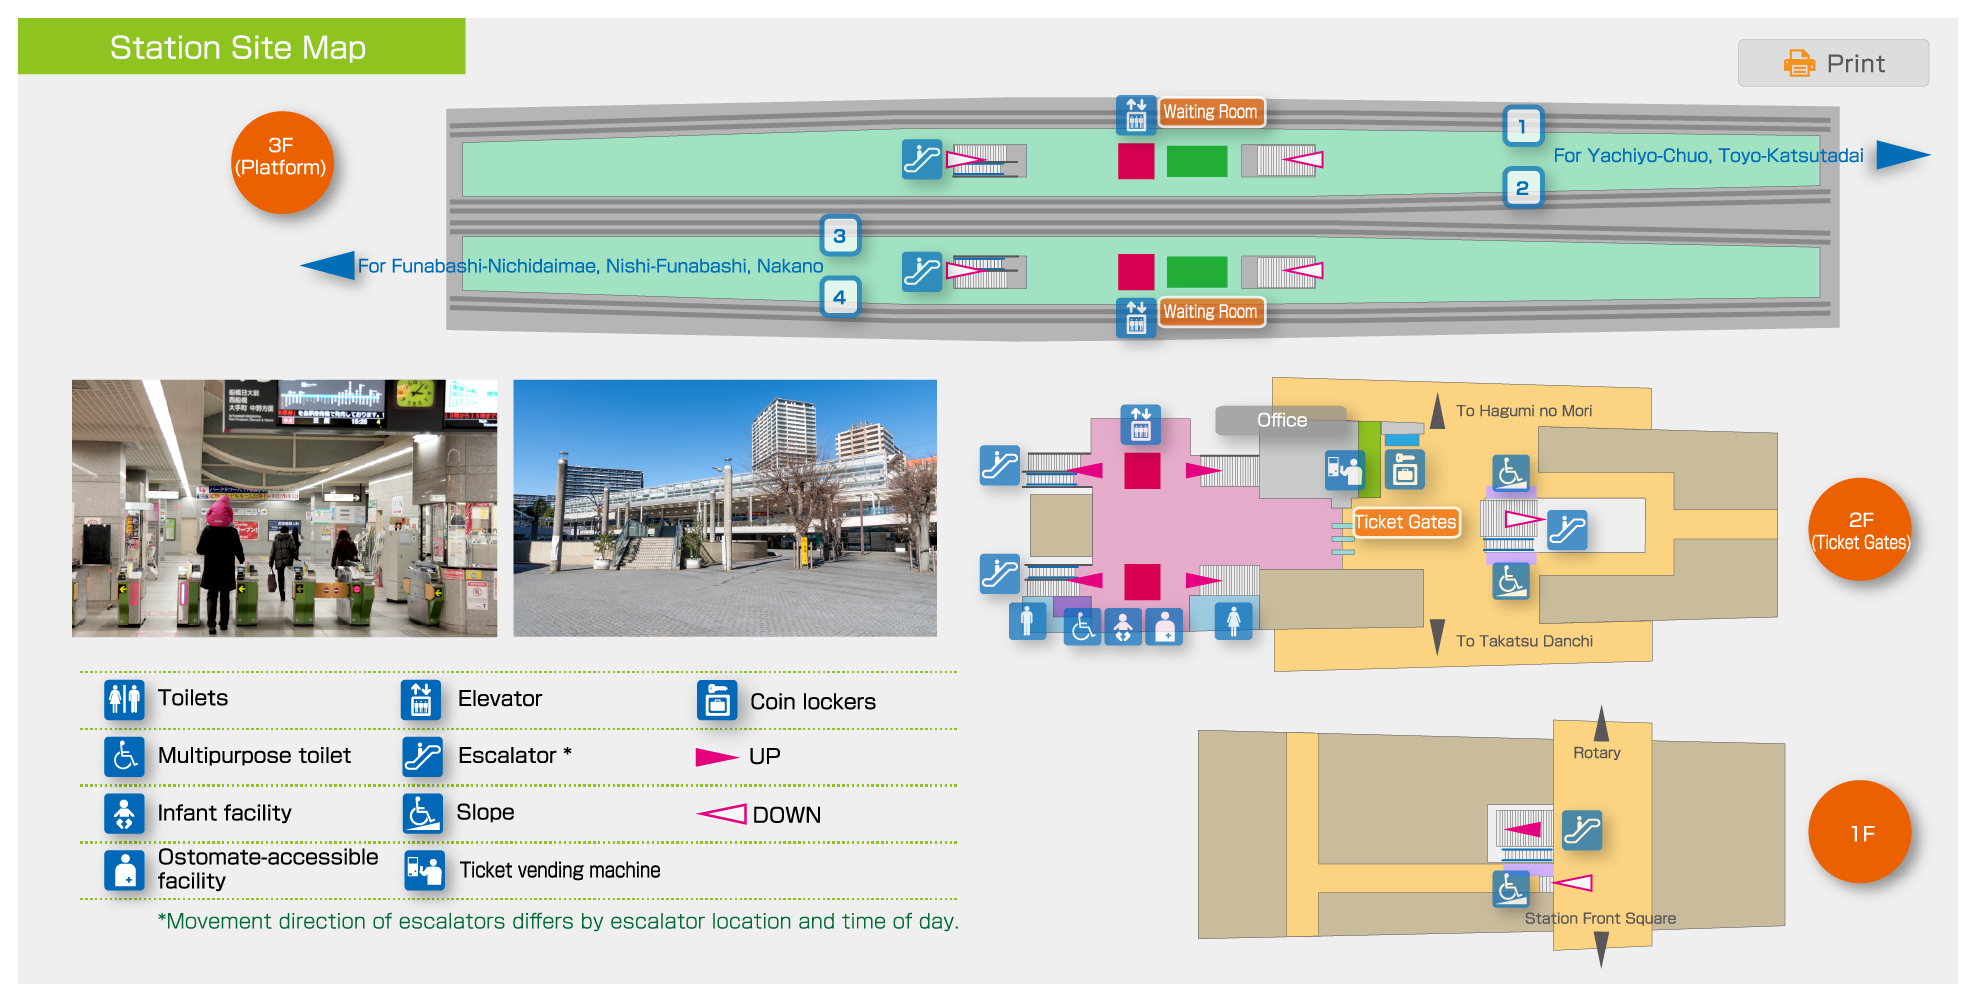Click the Infant facility legend icon

(124, 813)
